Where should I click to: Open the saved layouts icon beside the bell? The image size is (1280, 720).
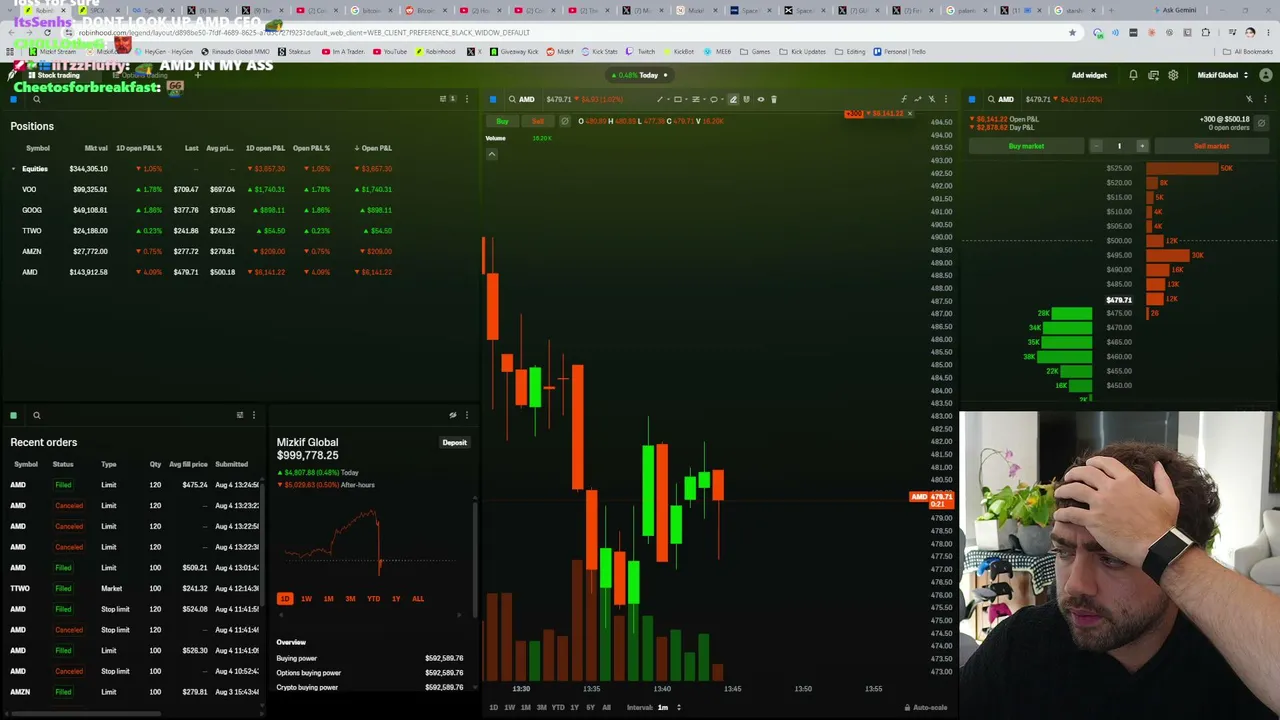1153,75
